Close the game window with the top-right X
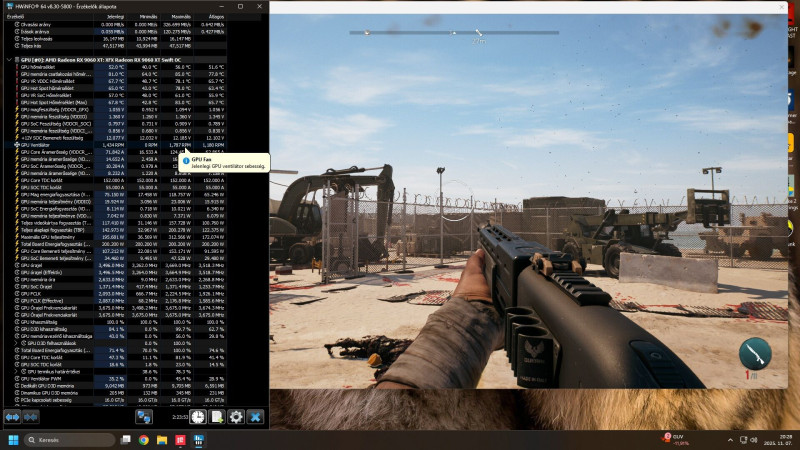The width and height of the screenshot is (800, 450). tap(782, 7)
